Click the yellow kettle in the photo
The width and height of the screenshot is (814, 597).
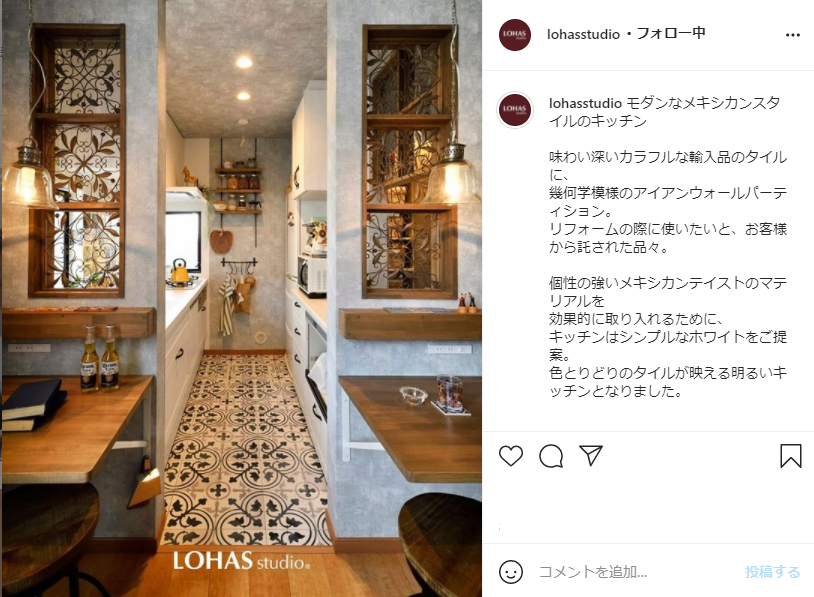(180, 272)
